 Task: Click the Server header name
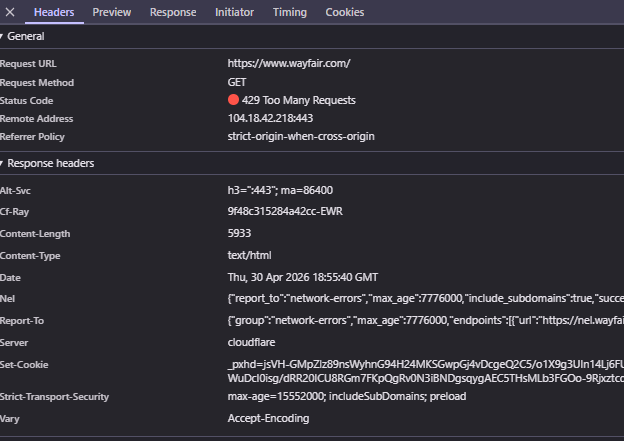[x=14, y=343]
